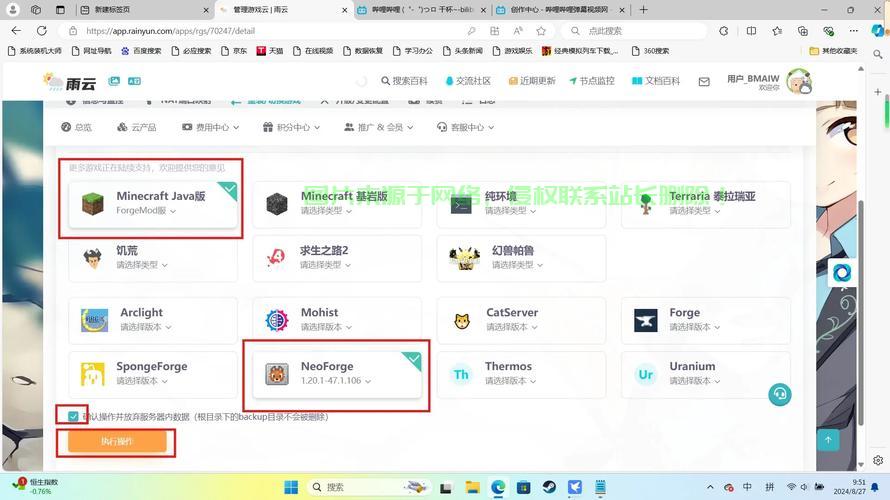This screenshot has height=500, width=890.
Task: Expand ForgeMod版 type dropdown under Minecraft Java版
Action: click(x=146, y=211)
